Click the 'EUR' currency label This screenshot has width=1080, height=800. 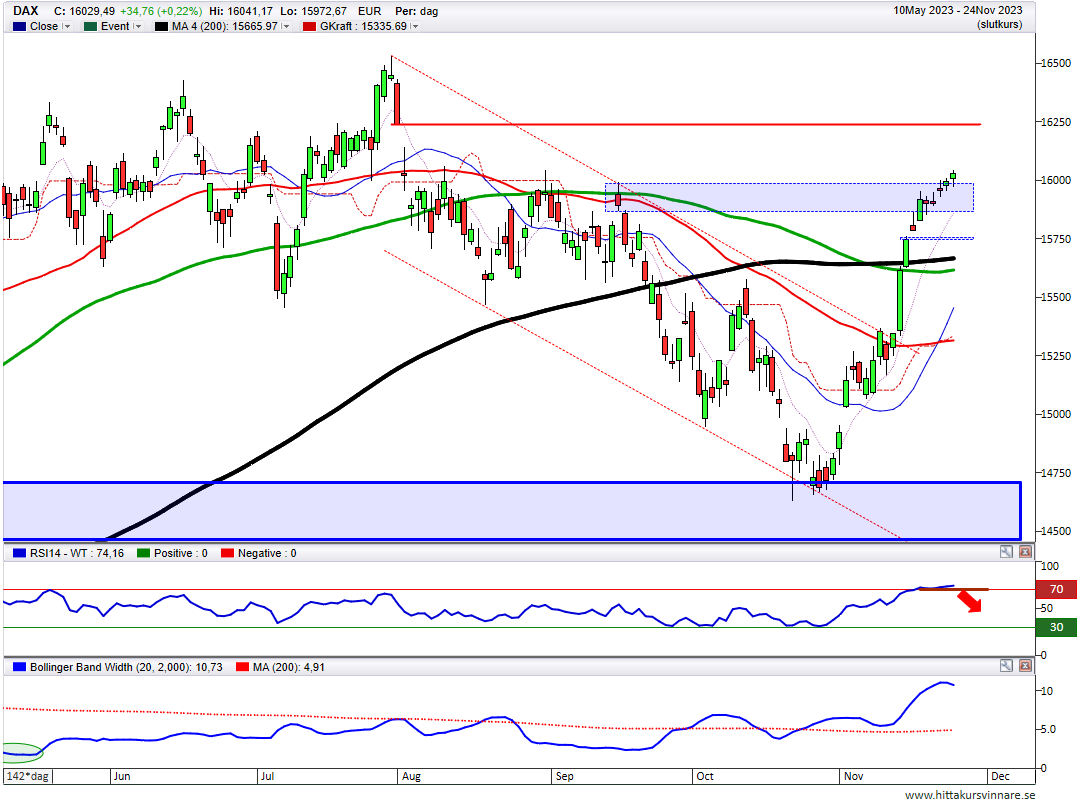[x=370, y=11]
